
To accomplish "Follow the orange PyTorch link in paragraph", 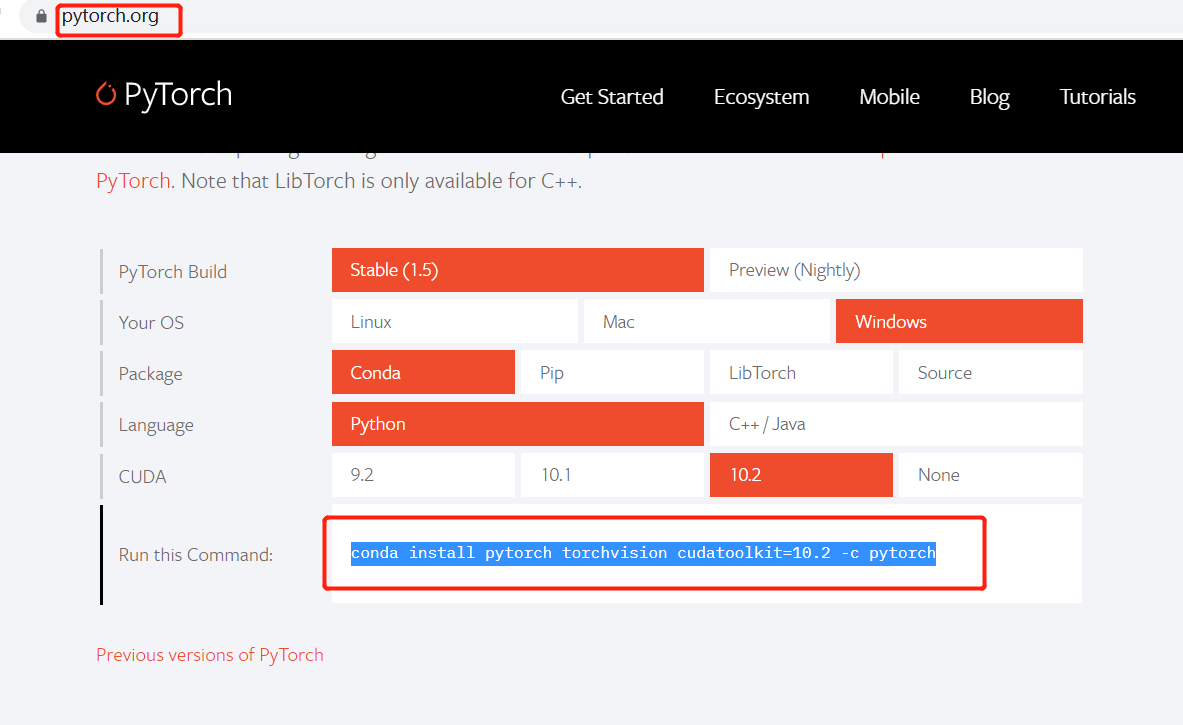I will 134,181.
